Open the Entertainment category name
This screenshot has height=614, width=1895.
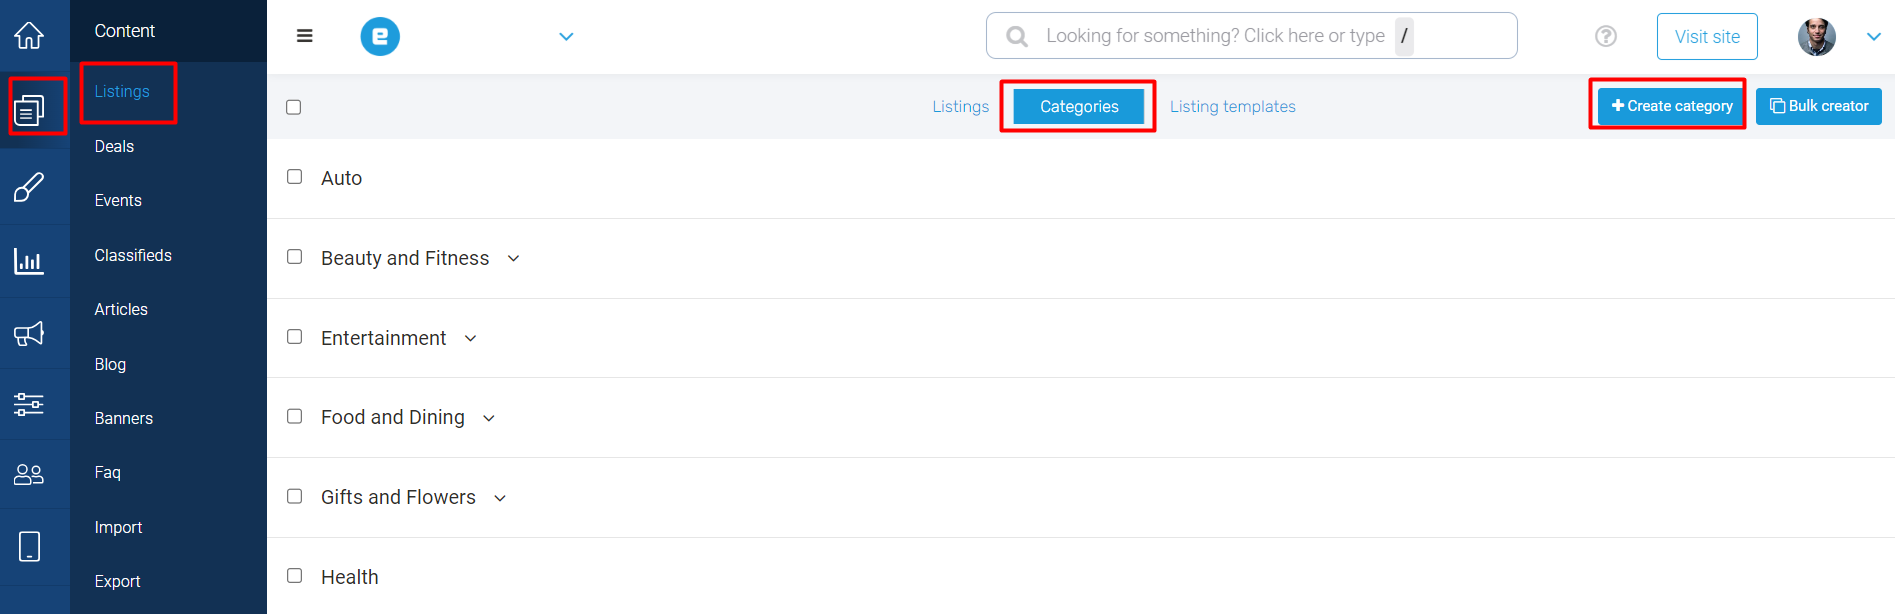(384, 338)
